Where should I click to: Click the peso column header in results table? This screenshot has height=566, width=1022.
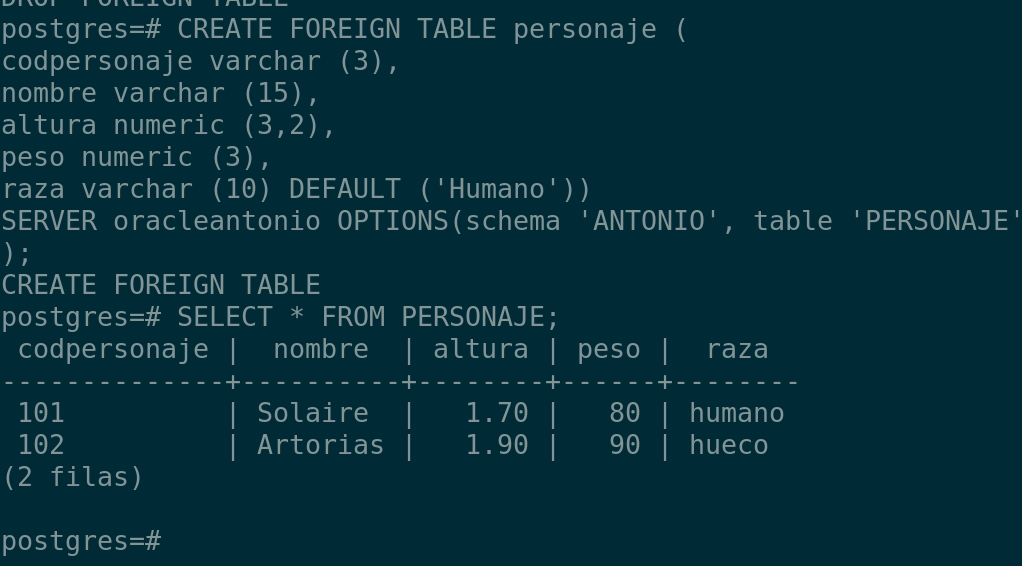609,349
